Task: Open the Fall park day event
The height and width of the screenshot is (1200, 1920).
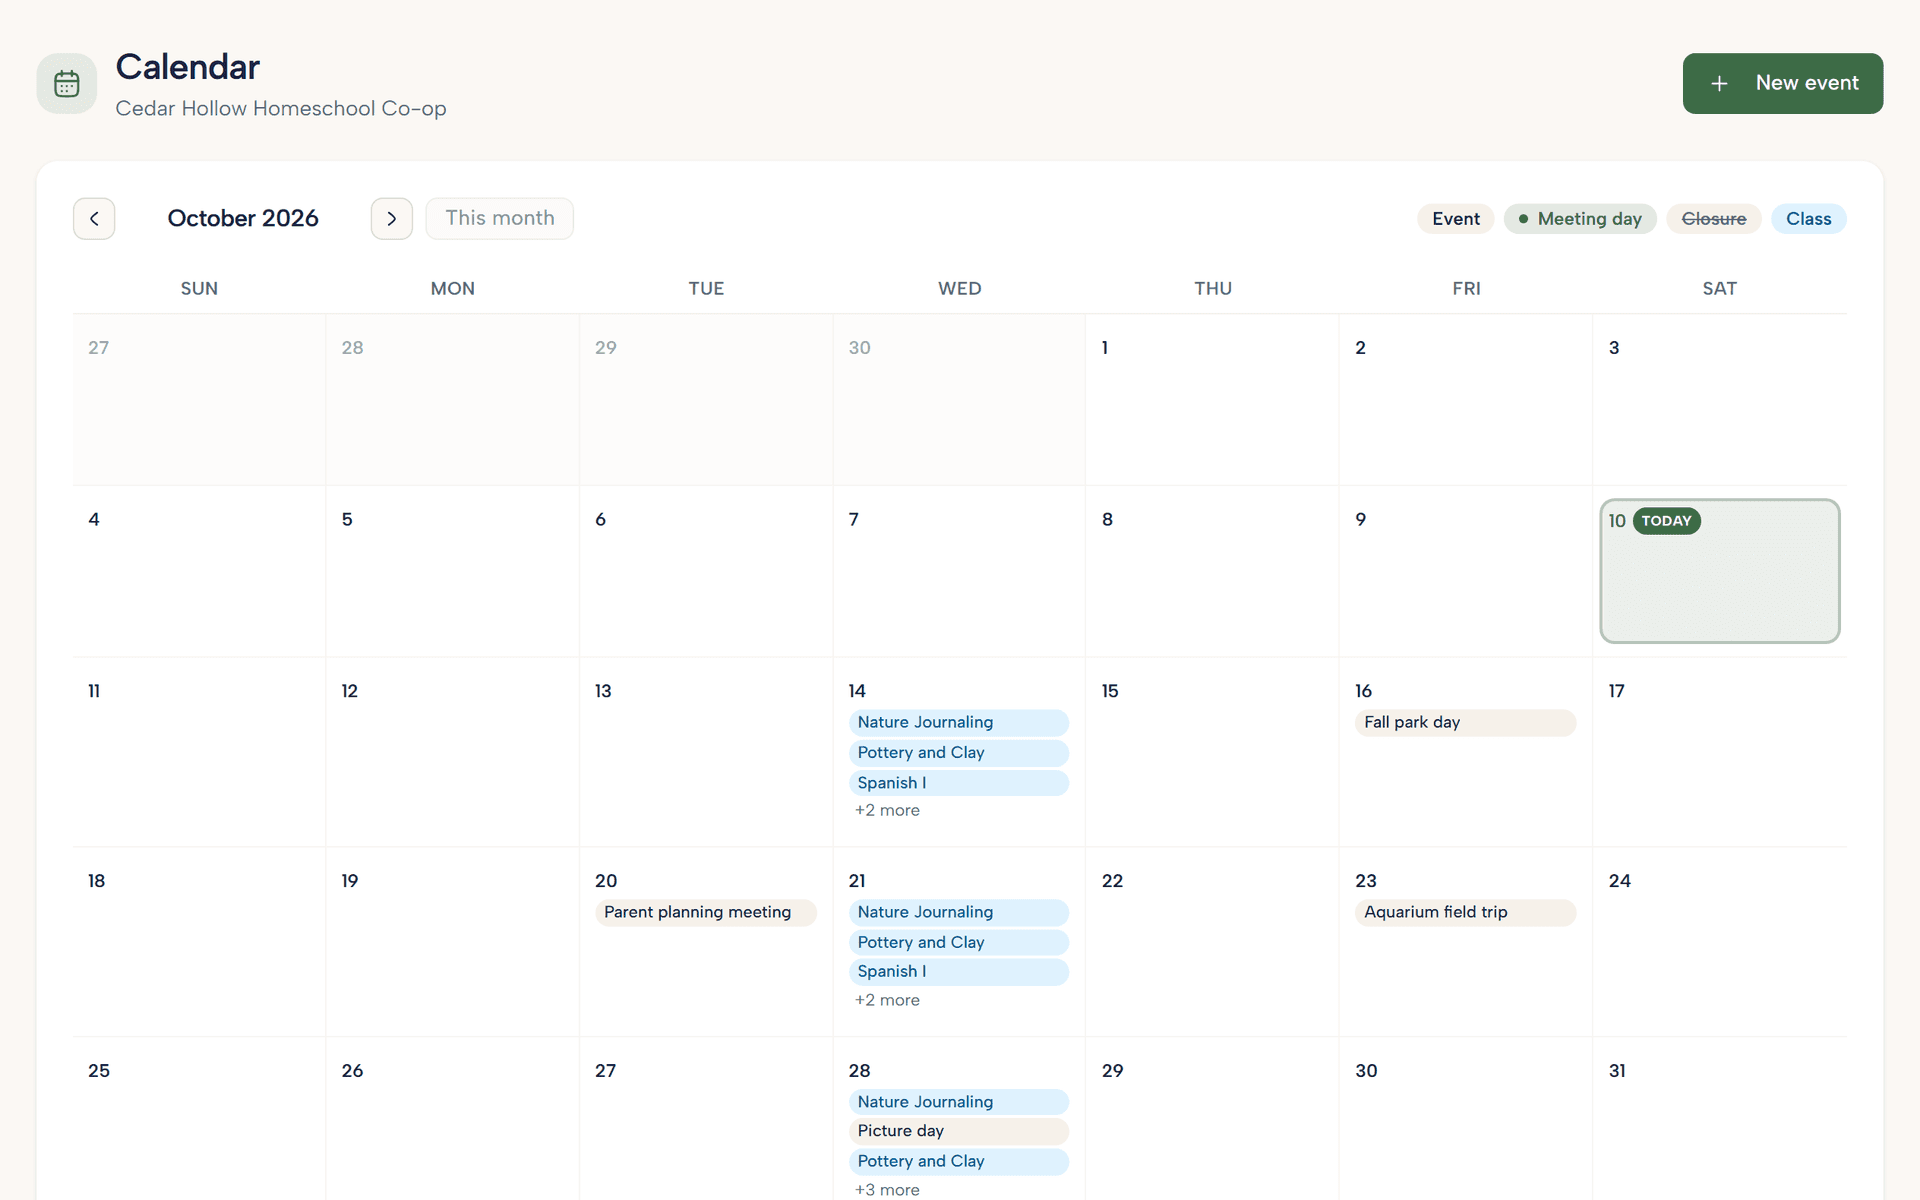Action: coord(1465,722)
